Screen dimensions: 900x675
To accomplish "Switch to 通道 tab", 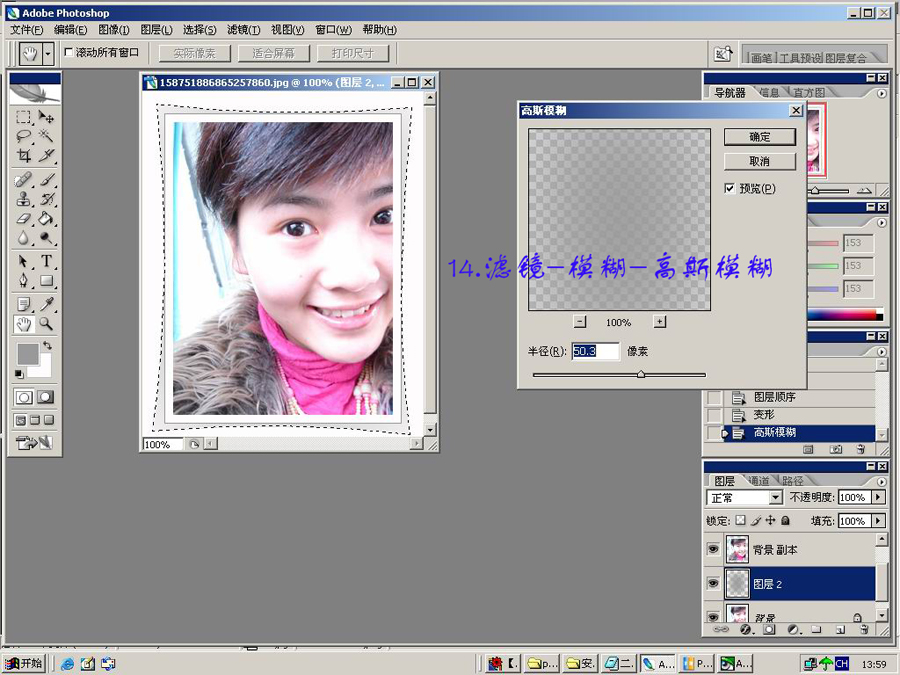I will pyautogui.click(x=758, y=481).
